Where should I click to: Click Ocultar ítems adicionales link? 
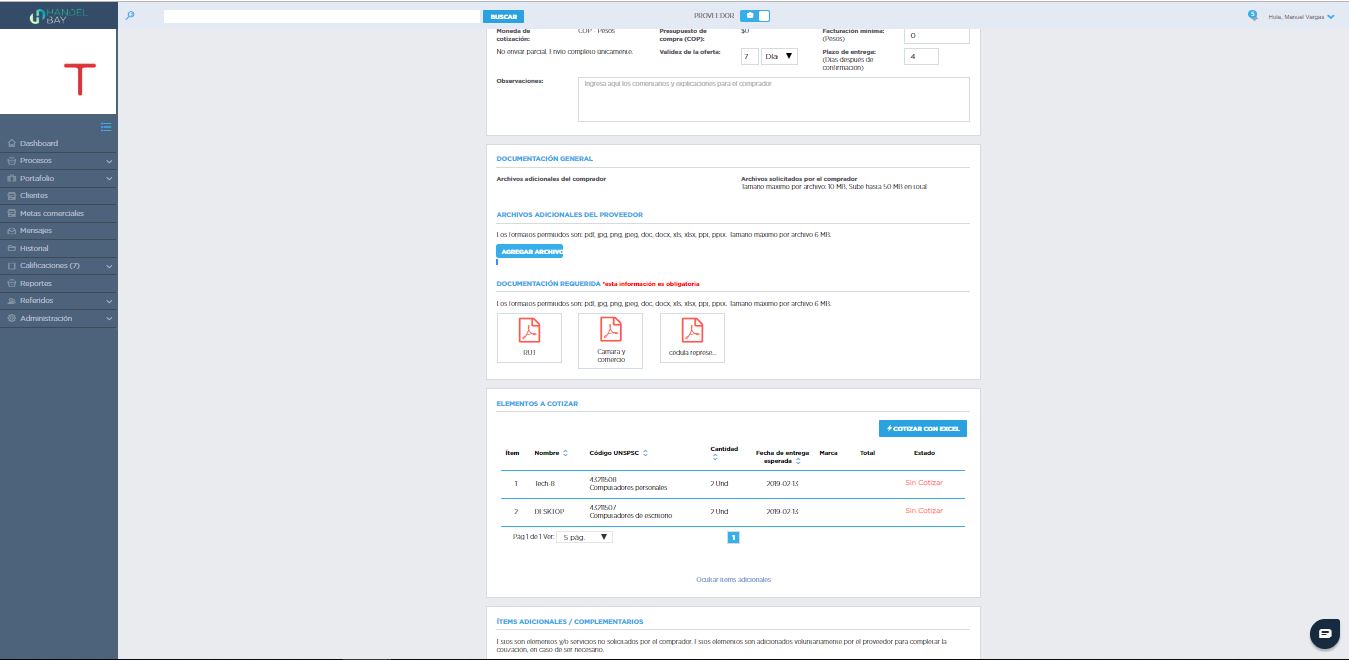733,579
